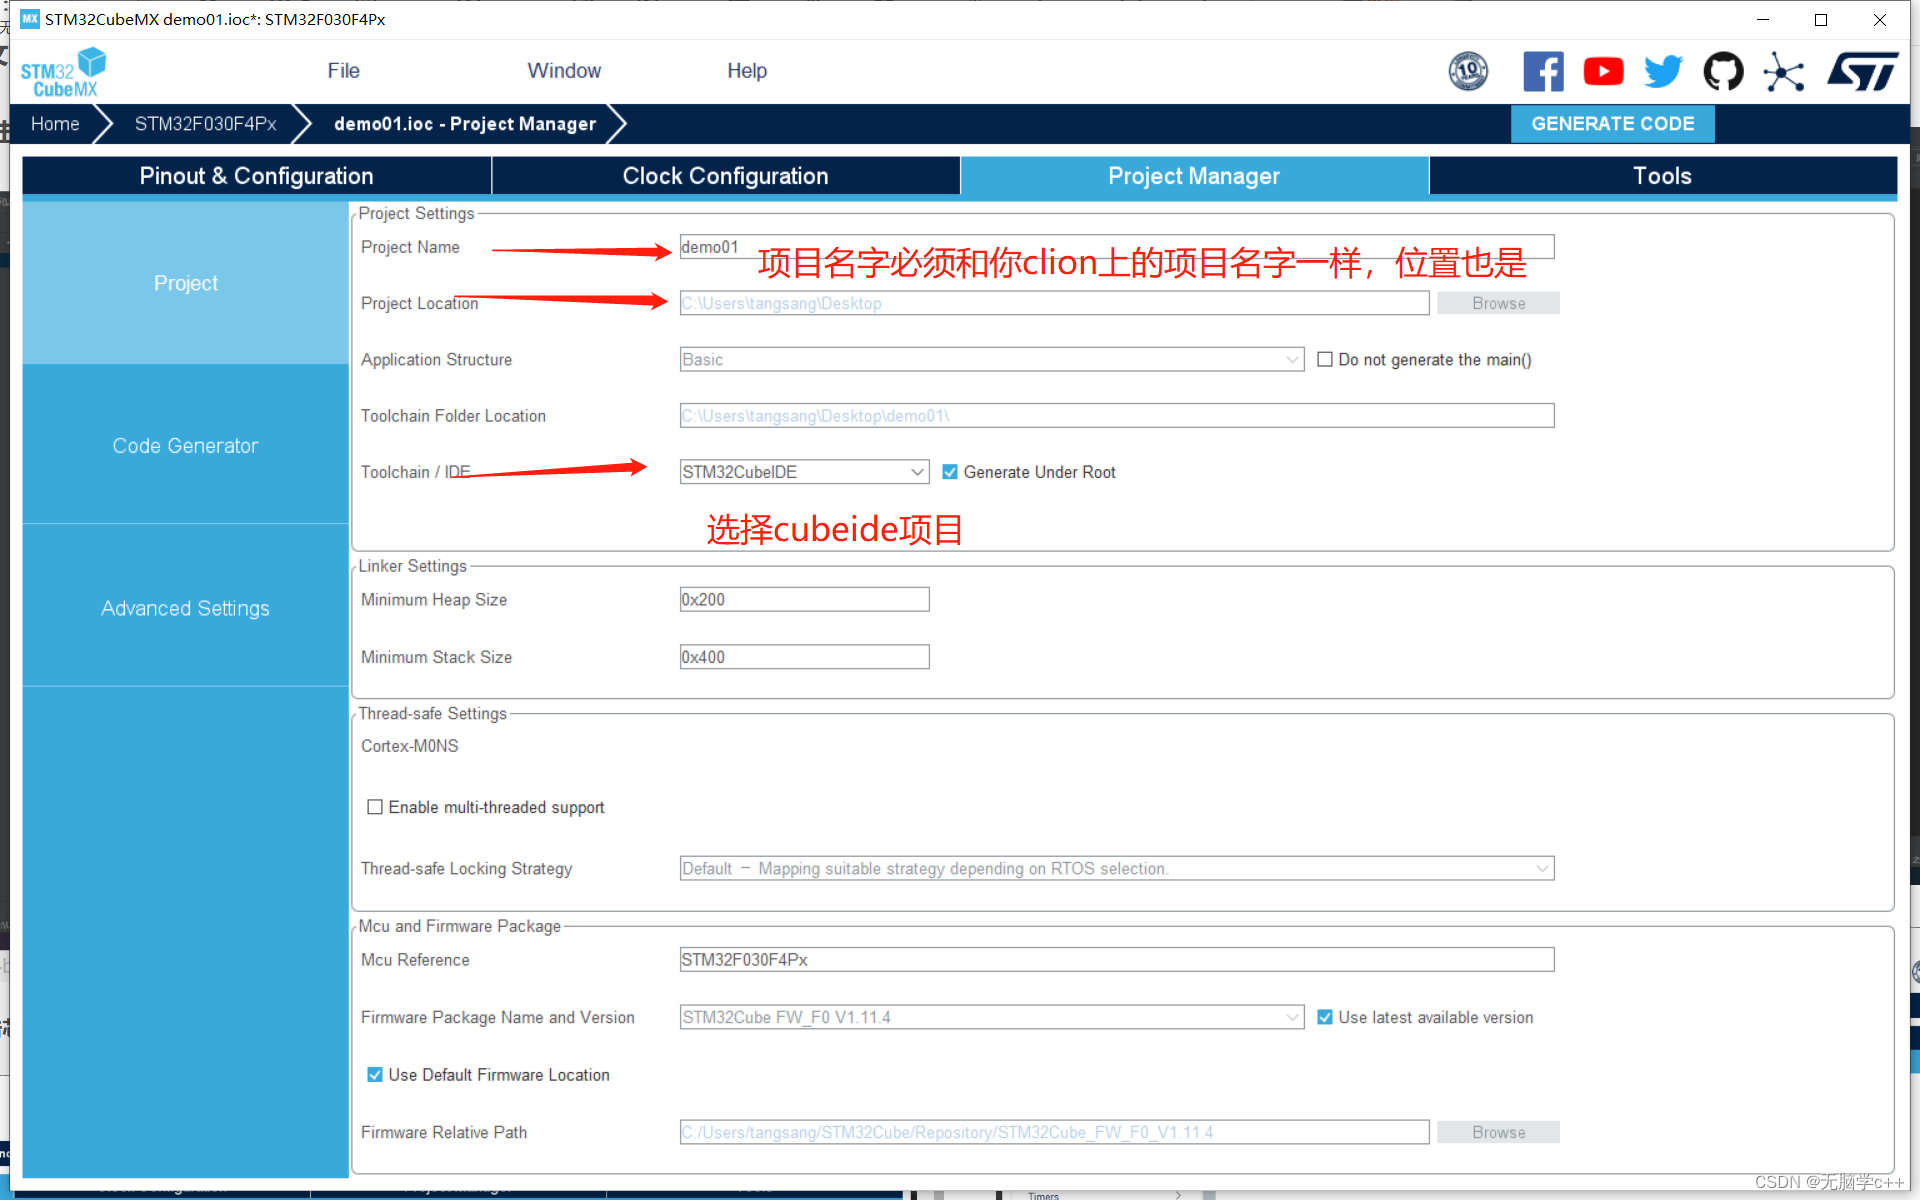Image resolution: width=1920 pixels, height=1200 pixels.
Task: Toggle 'Do not generate the main()' checkbox
Action: (x=1325, y=359)
